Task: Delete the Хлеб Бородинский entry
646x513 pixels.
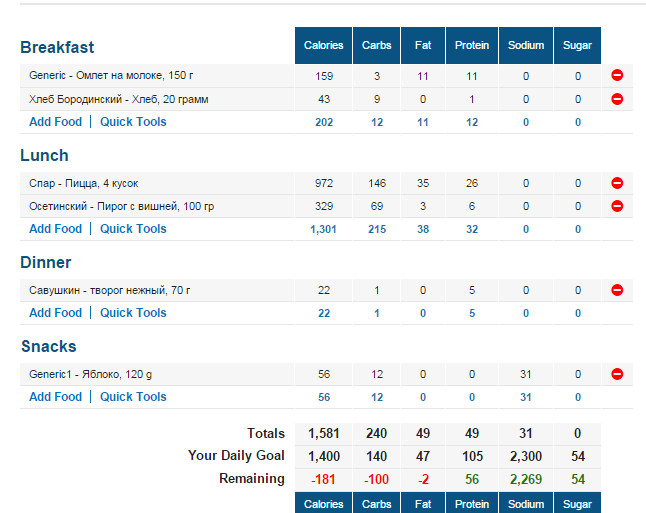Action: (x=617, y=99)
